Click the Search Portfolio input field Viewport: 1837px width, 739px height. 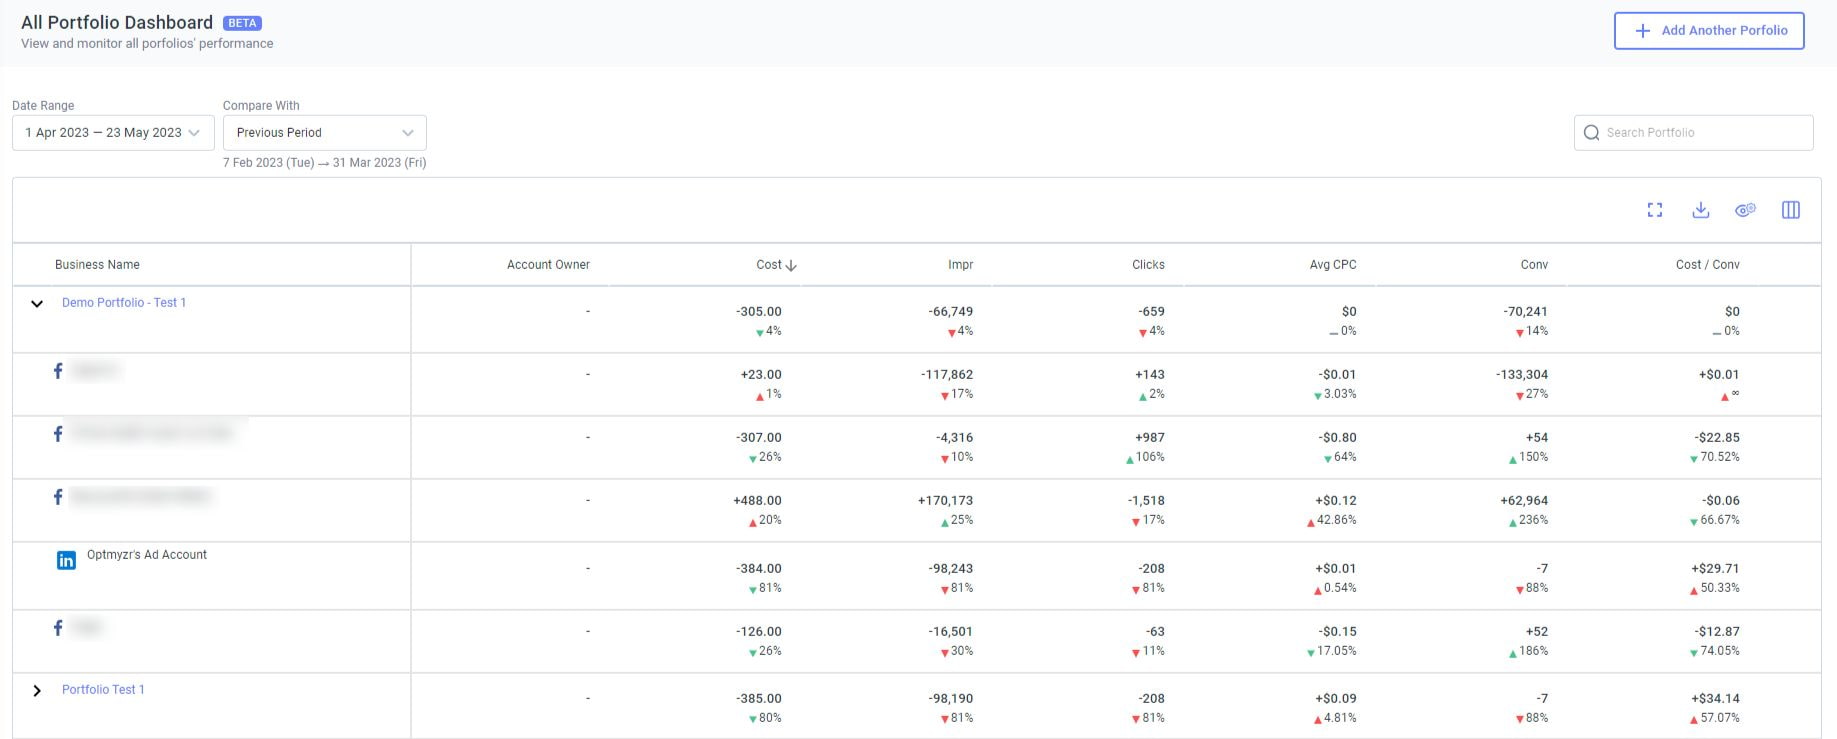[x=1694, y=133]
